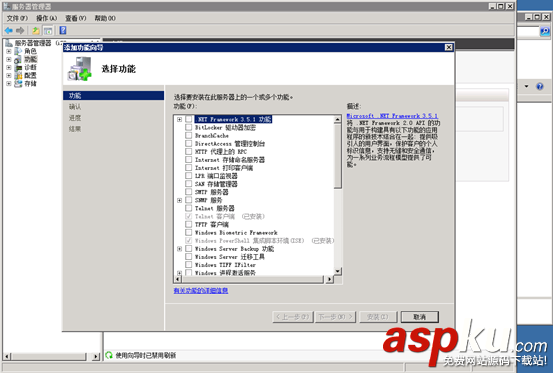Screen dimensions: 553x373
Task: Click the Back arrow toolbar icon
Action: pyautogui.click(x=9, y=31)
